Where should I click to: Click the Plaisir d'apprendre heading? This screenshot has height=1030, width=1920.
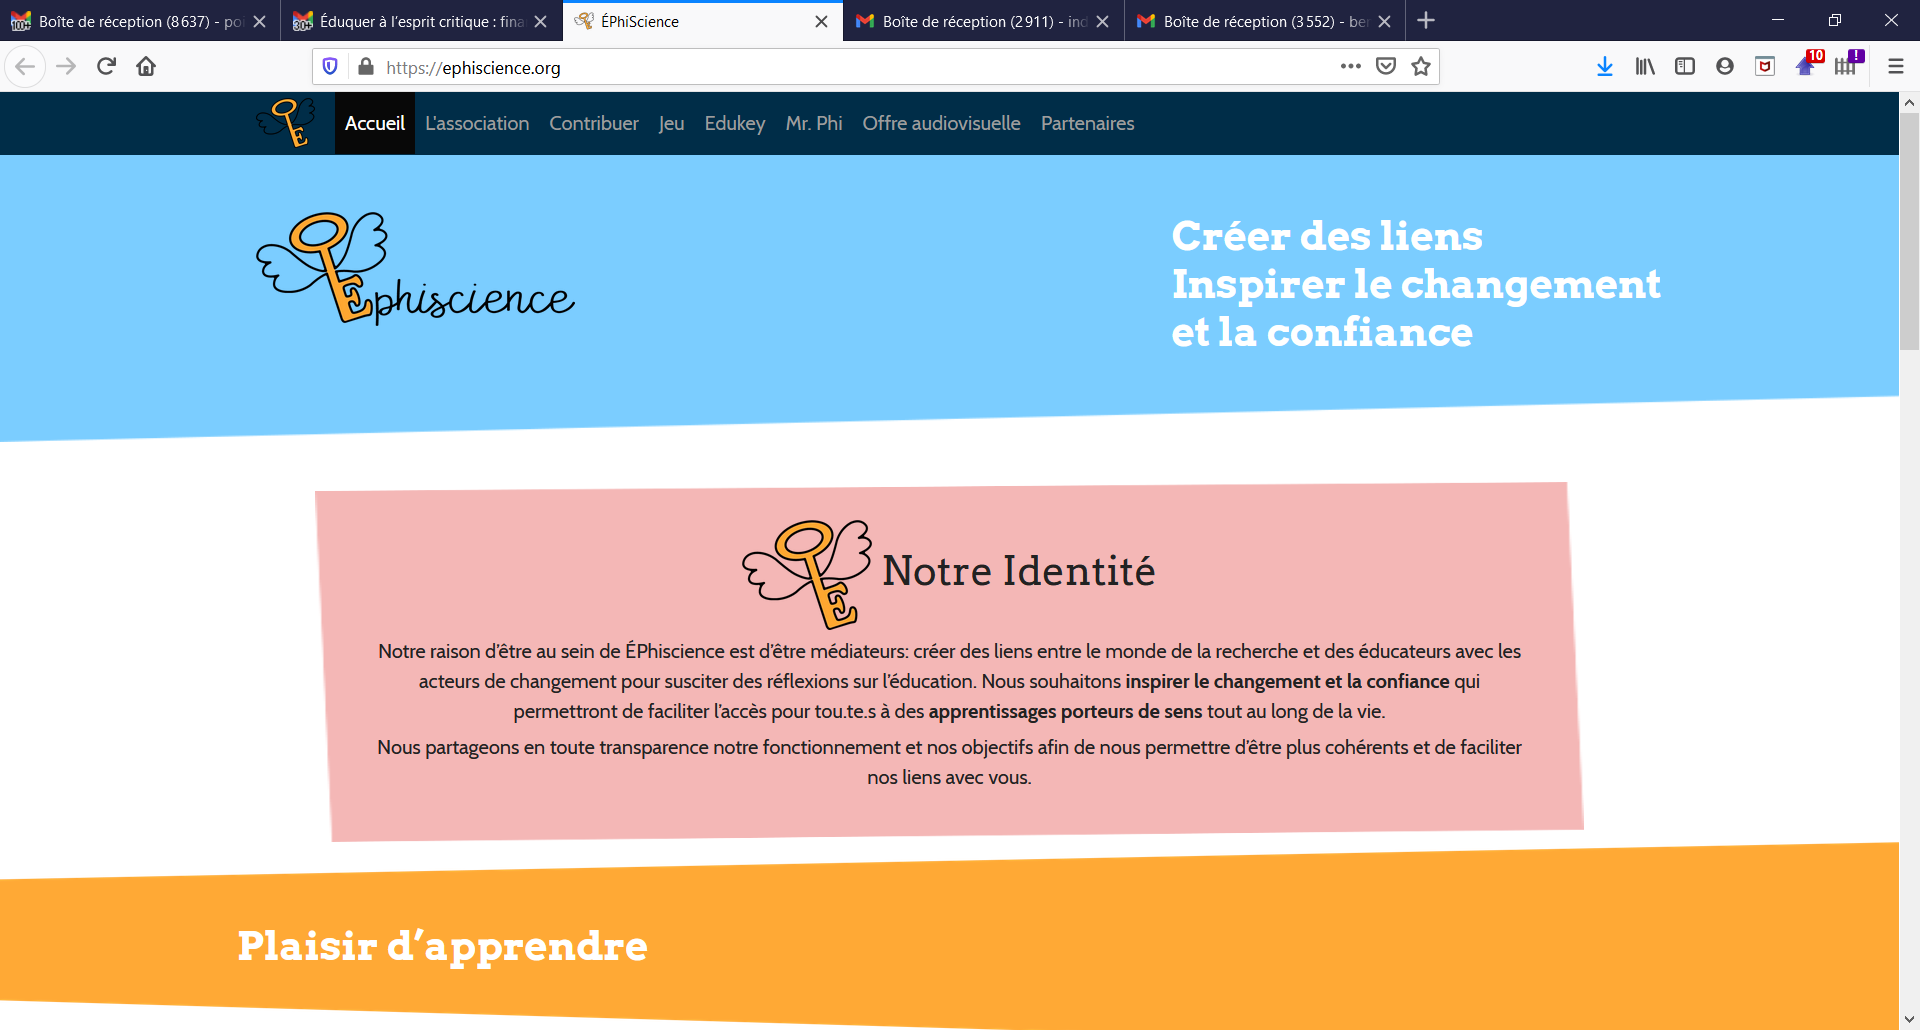tap(443, 946)
